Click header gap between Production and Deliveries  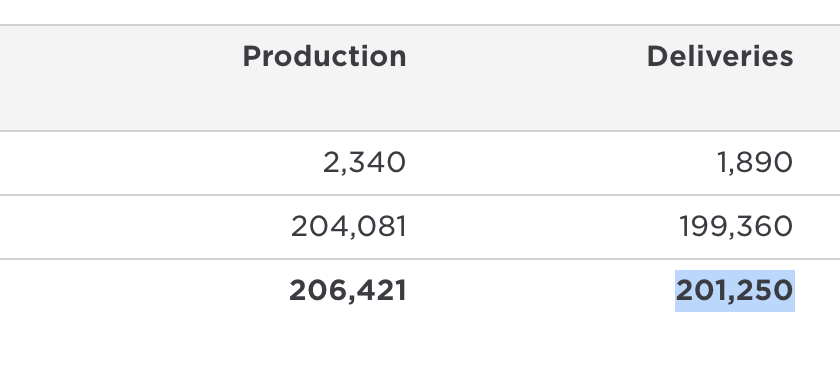click(x=527, y=56)
